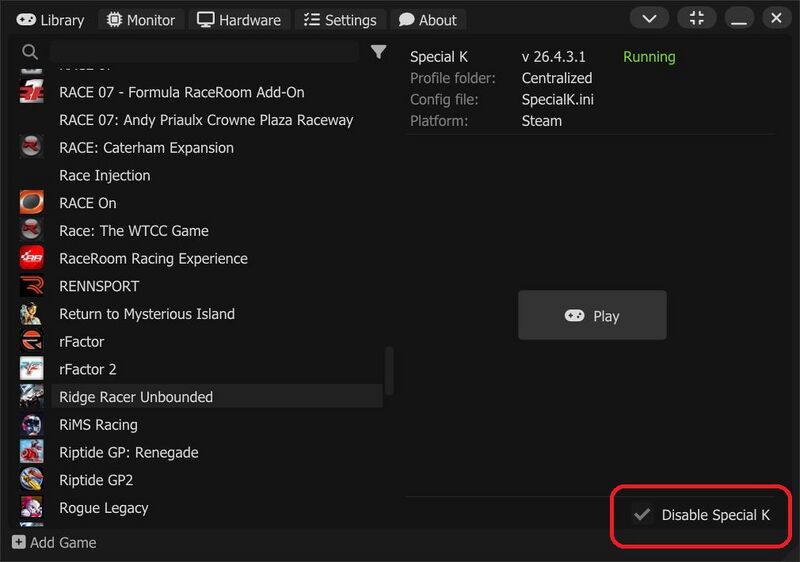Close the Special K window

pos(776,18)
